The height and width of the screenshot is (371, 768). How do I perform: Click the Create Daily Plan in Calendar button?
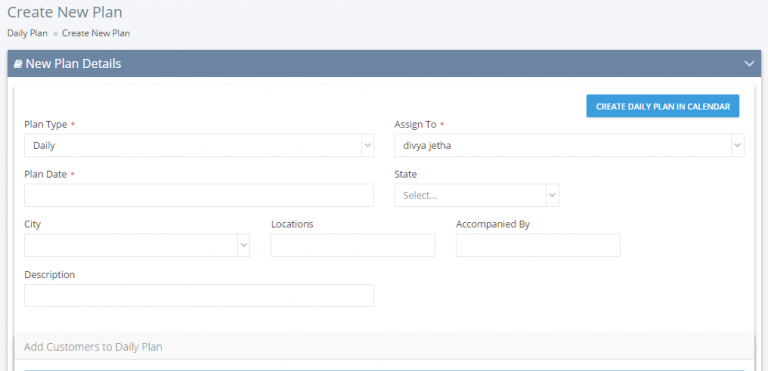click(x=663, y=106)
